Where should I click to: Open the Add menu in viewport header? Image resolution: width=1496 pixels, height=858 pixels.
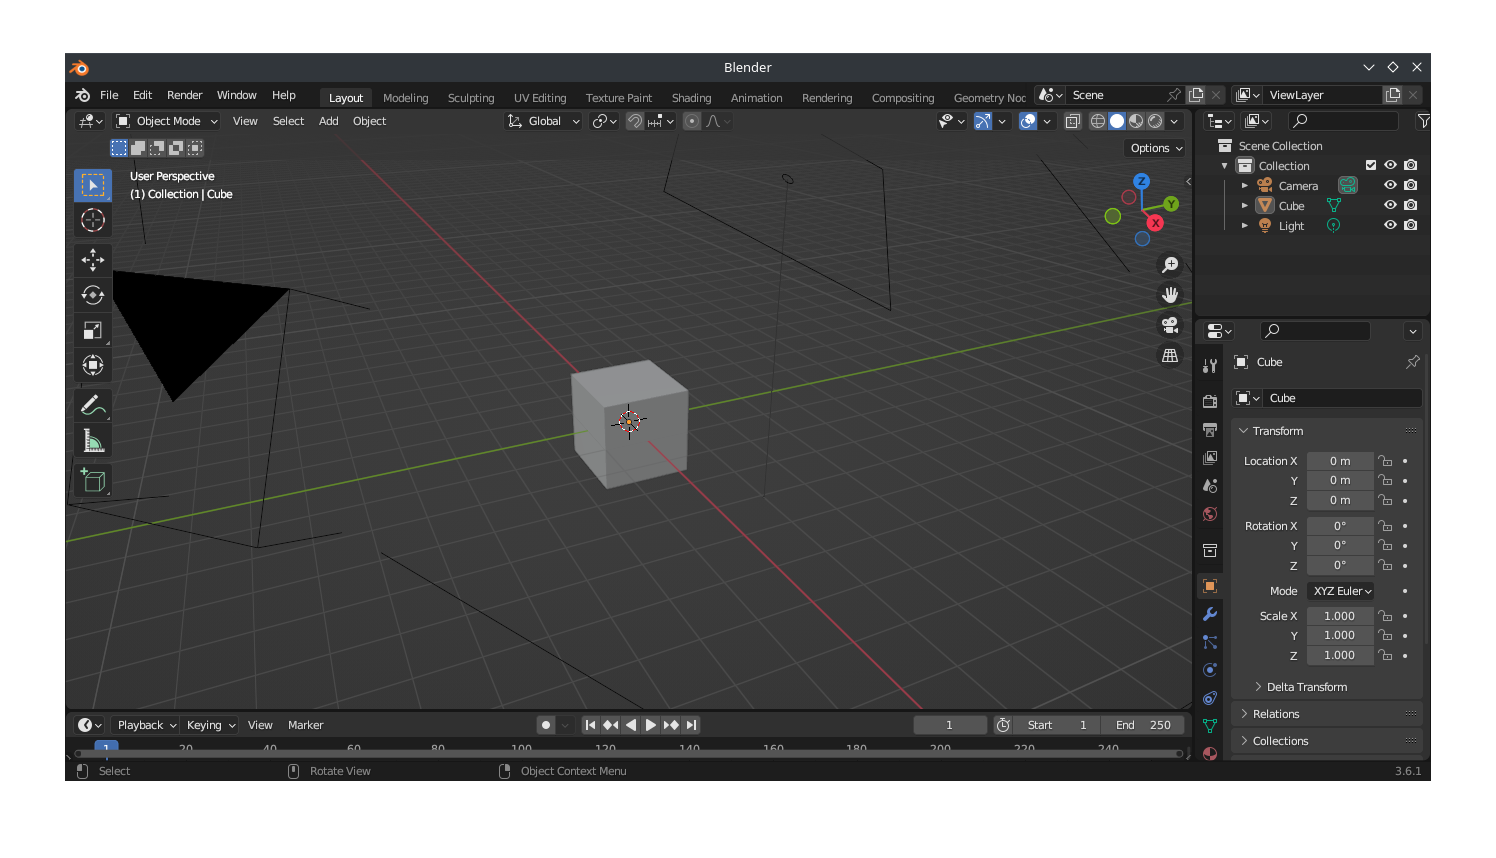[x=329, y=121]
